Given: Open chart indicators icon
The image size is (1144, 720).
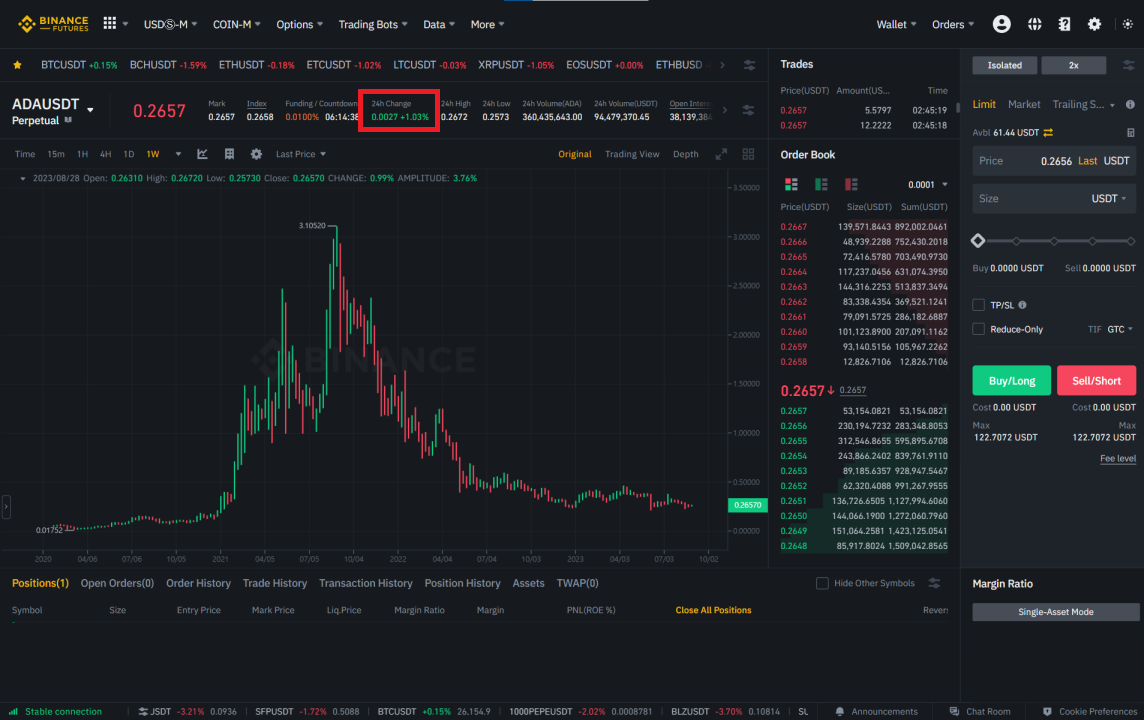Looking at the screenshot, I should click(x=202, y=154).
